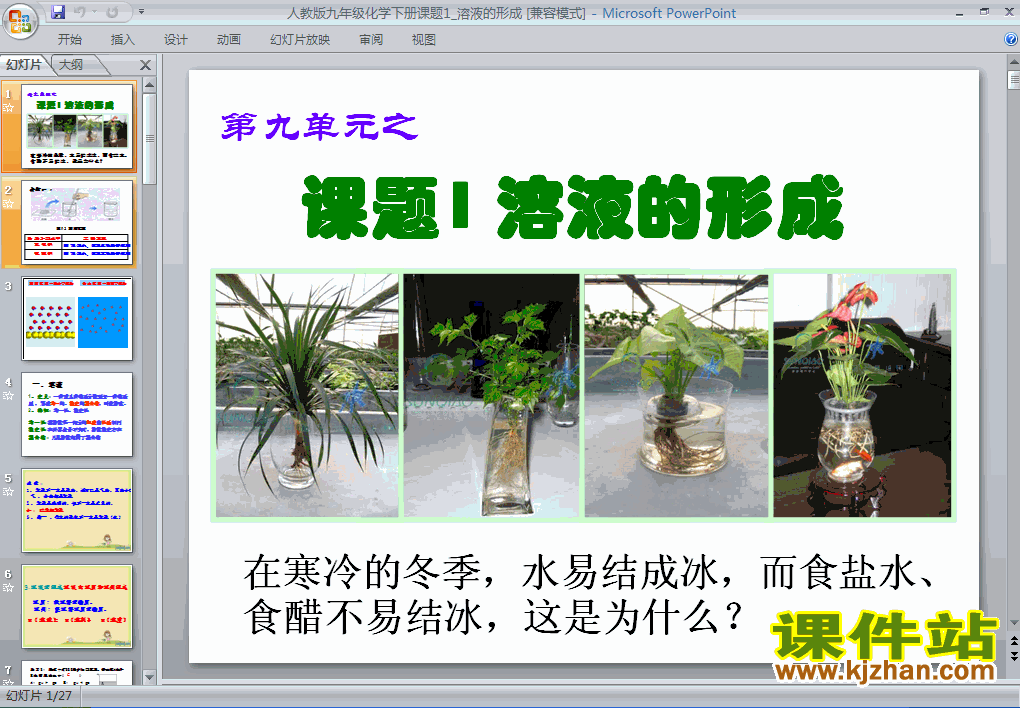Close the slides thumbnail pane
The width and height of the screenshot is (1020, 708).
point(145,65)
